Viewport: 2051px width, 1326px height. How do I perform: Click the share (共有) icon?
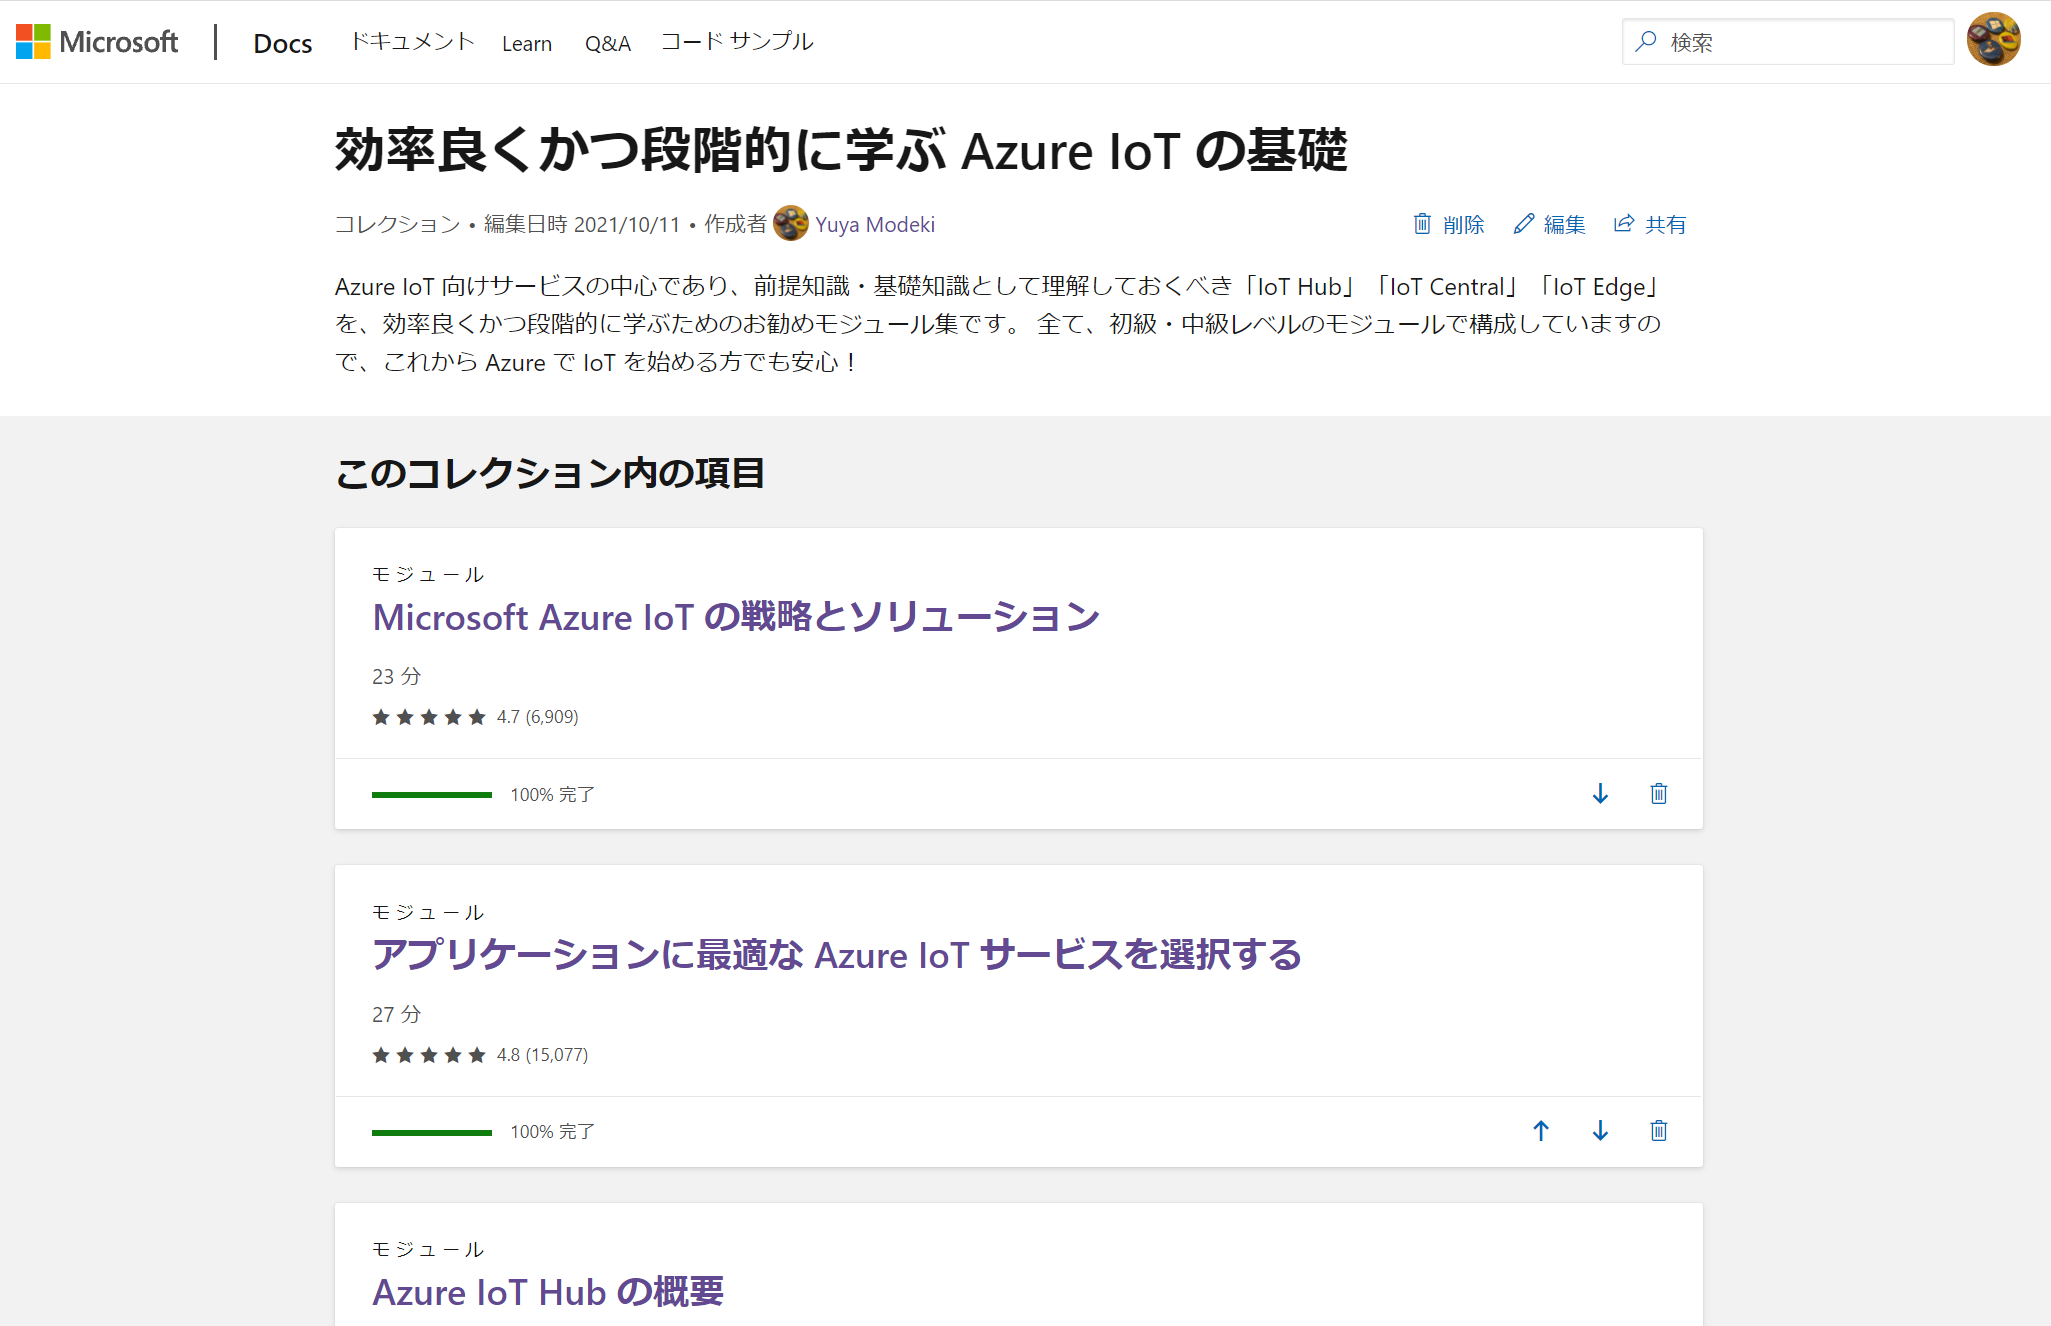[1624, 224]
